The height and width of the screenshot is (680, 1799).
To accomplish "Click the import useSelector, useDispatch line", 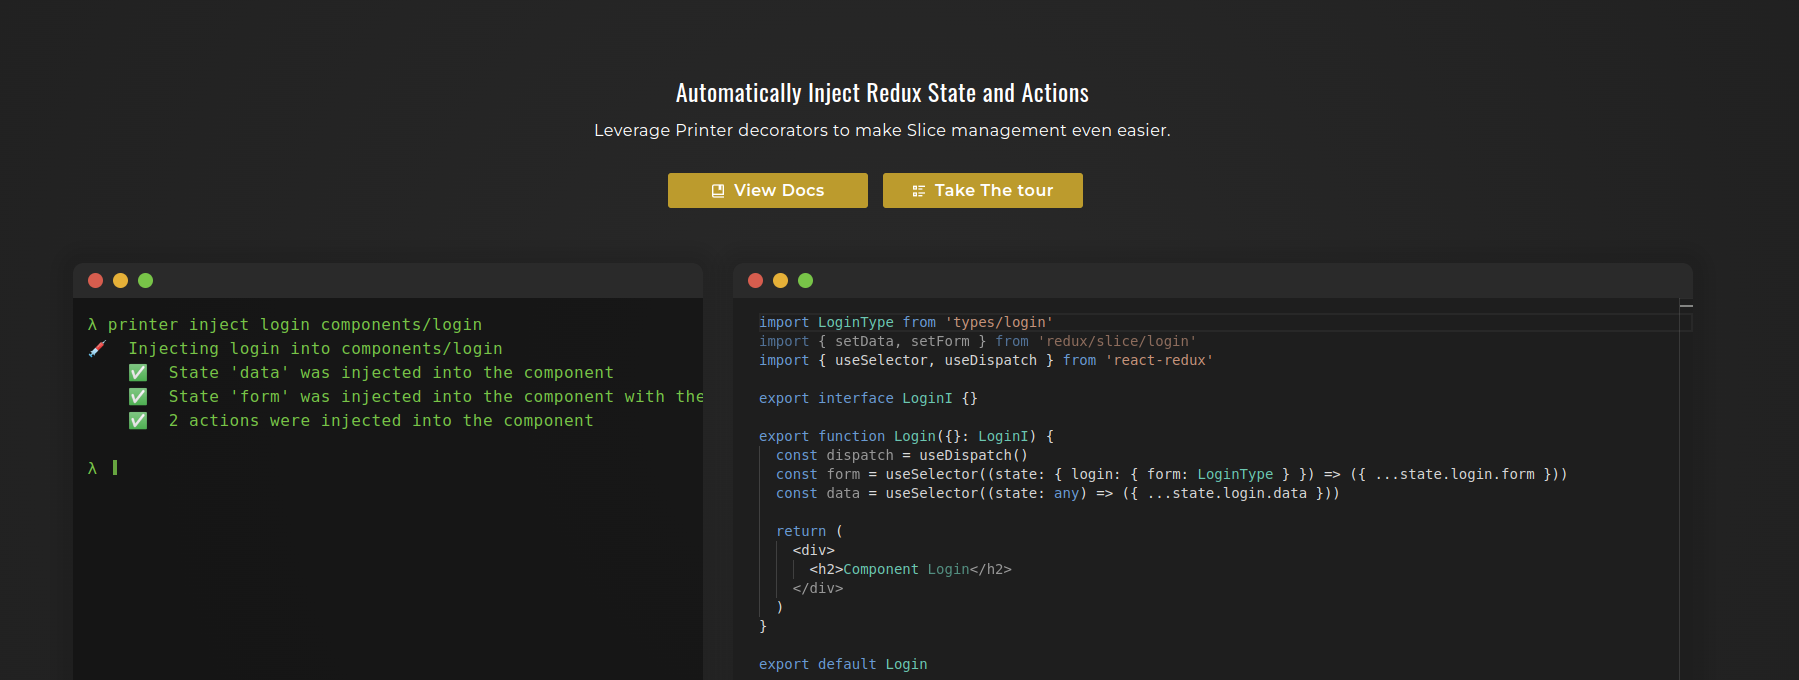I will (985, 360).
